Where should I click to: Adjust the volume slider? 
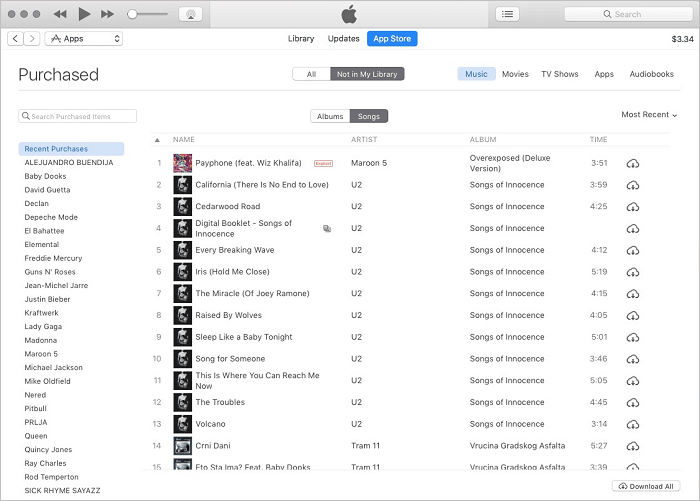coord(147,14)
